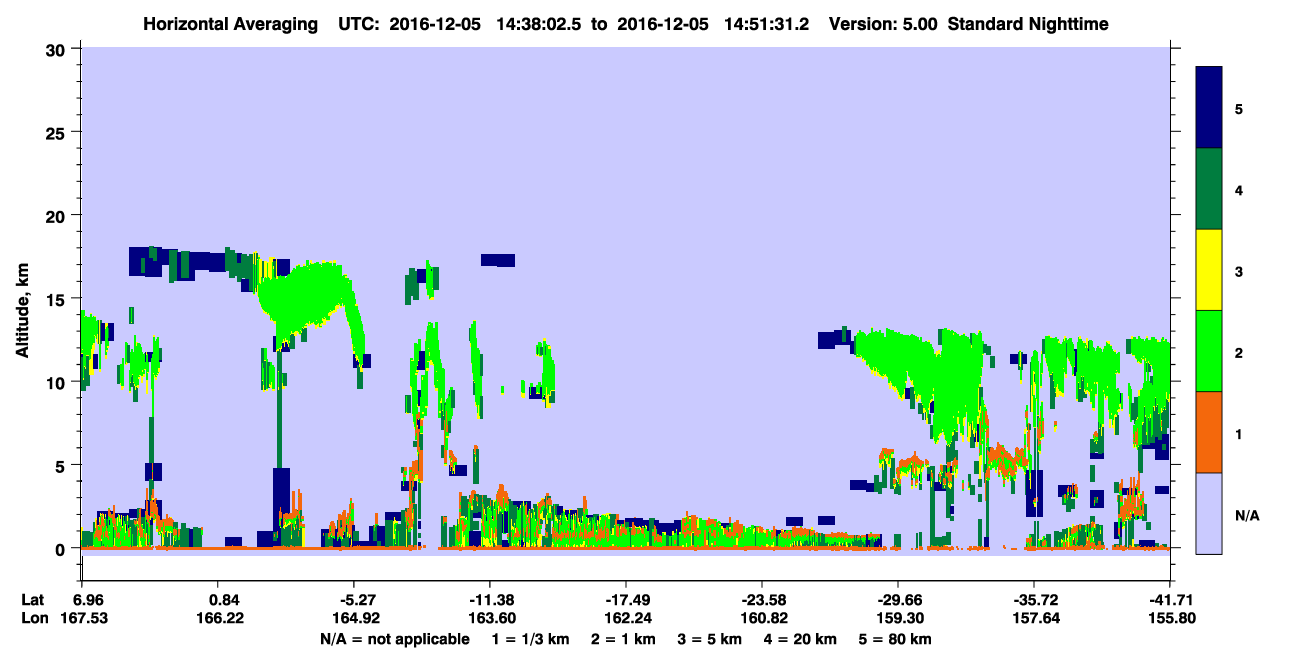Click legend text '2 = 1 km'

click(x=622, y=638)
